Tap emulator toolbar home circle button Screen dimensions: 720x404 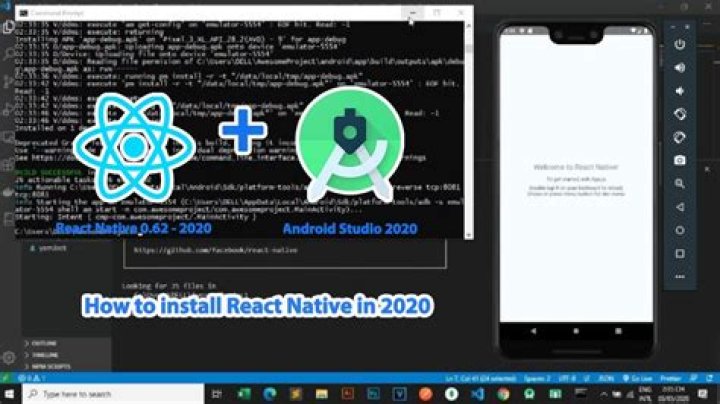coord(680,230)
